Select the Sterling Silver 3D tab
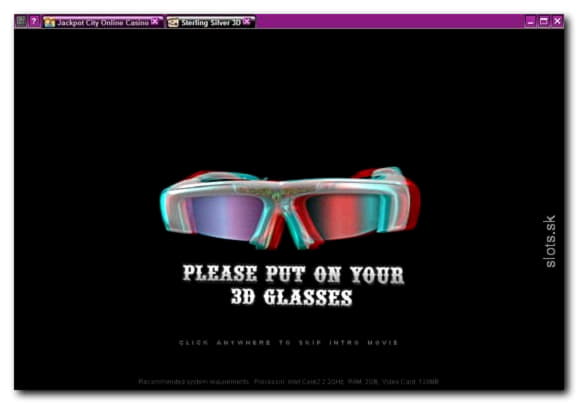Viewport: 578px width, 404px height. (x=210, y=22)
